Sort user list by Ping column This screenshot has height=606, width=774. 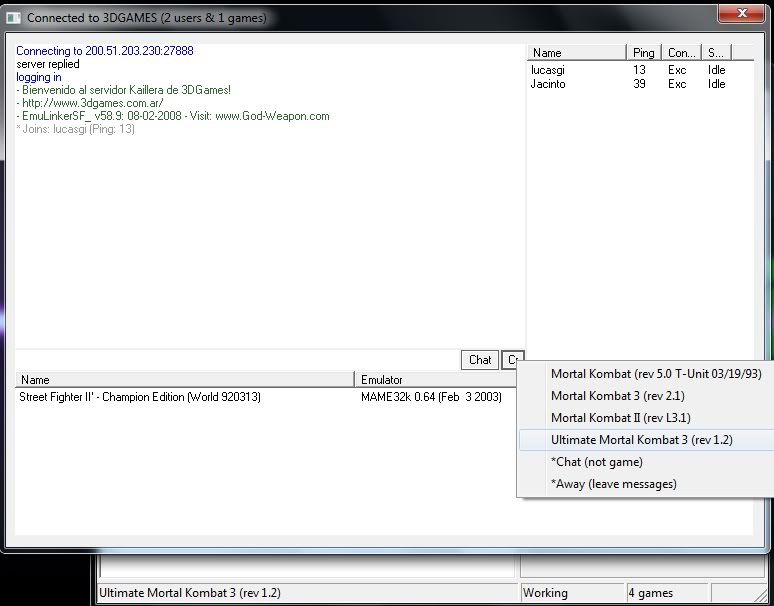pyautogui.click(x=644, y=52)
